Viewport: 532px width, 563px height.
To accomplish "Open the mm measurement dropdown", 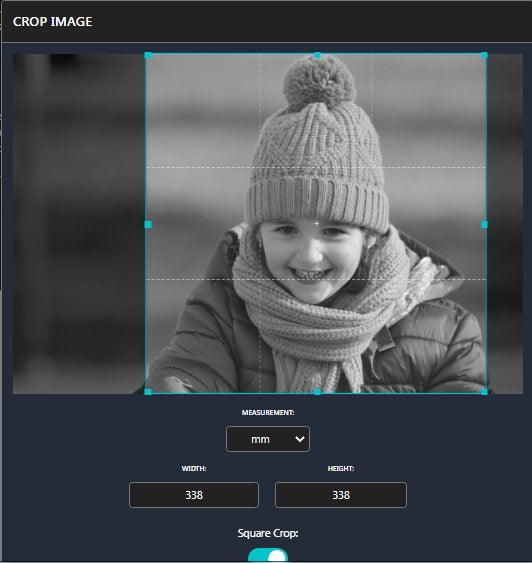I will pyautogui.click(x=268, y=439).
